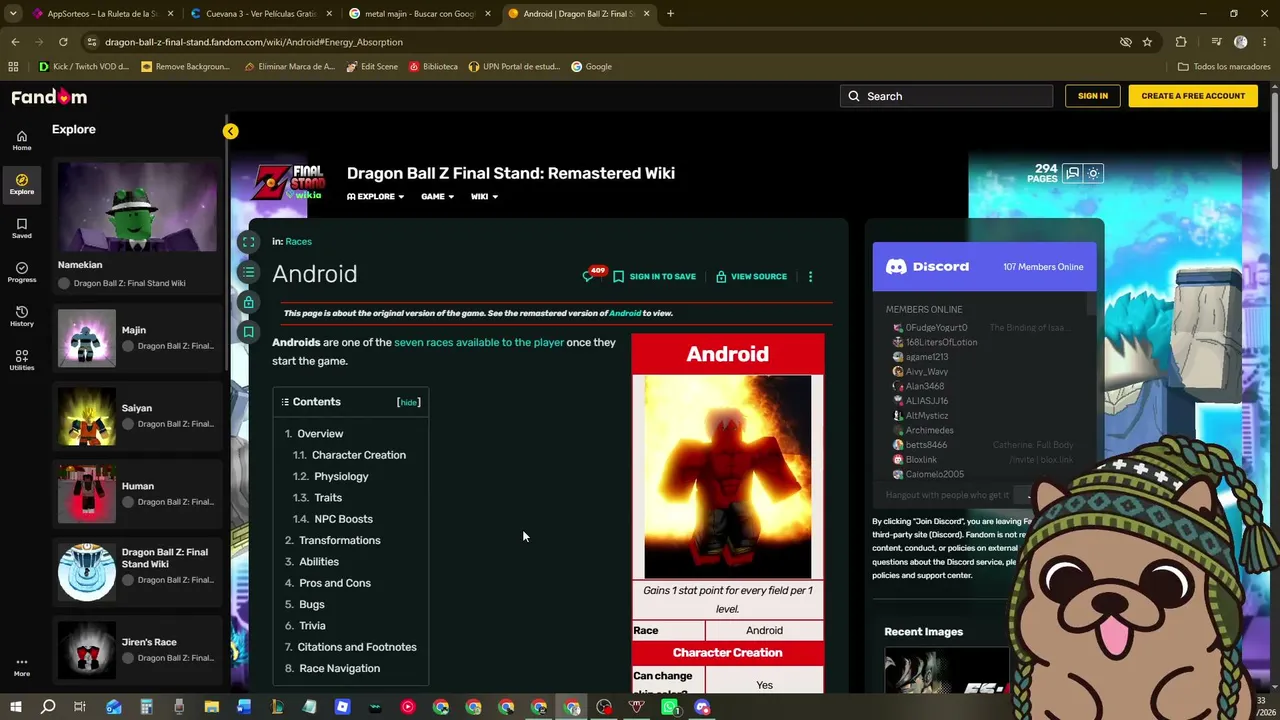Open Progress in the Fandom sidebar

21,272
